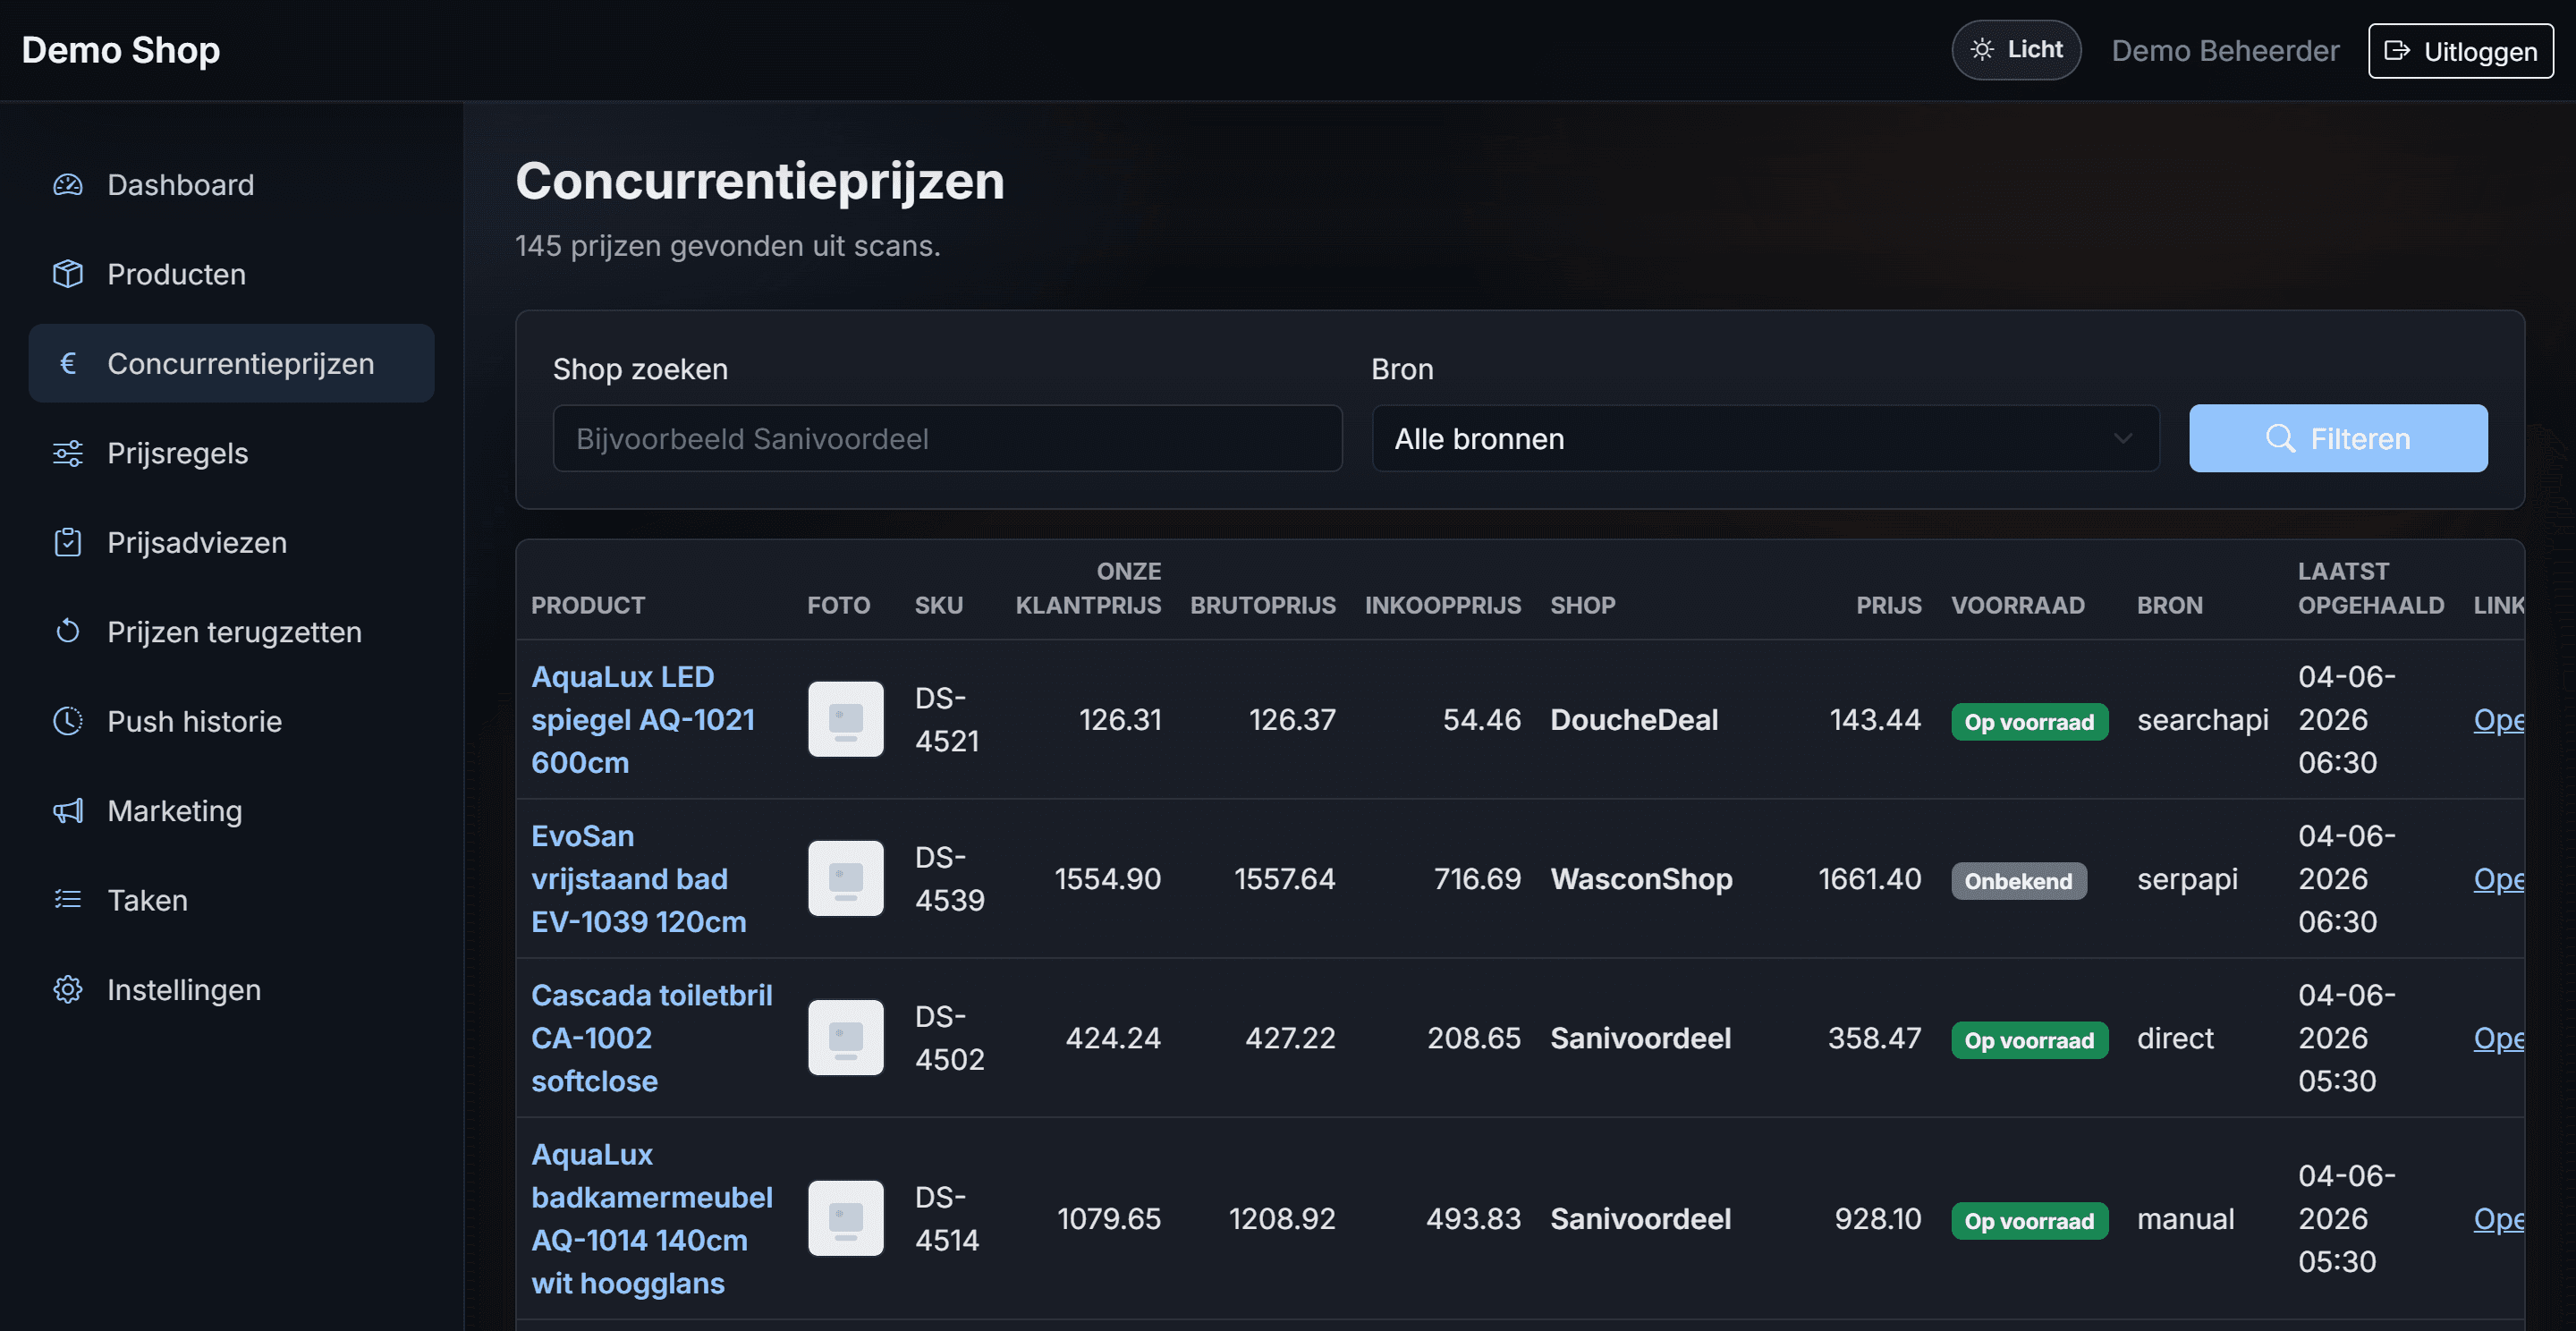Click the price value 143.44
The height and width of the screenshot is (1331, 2576).
click(1875, 720)
